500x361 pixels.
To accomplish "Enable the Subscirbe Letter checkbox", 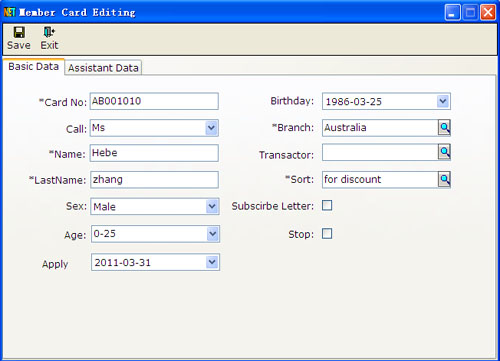I will click(x=327, y=205).
